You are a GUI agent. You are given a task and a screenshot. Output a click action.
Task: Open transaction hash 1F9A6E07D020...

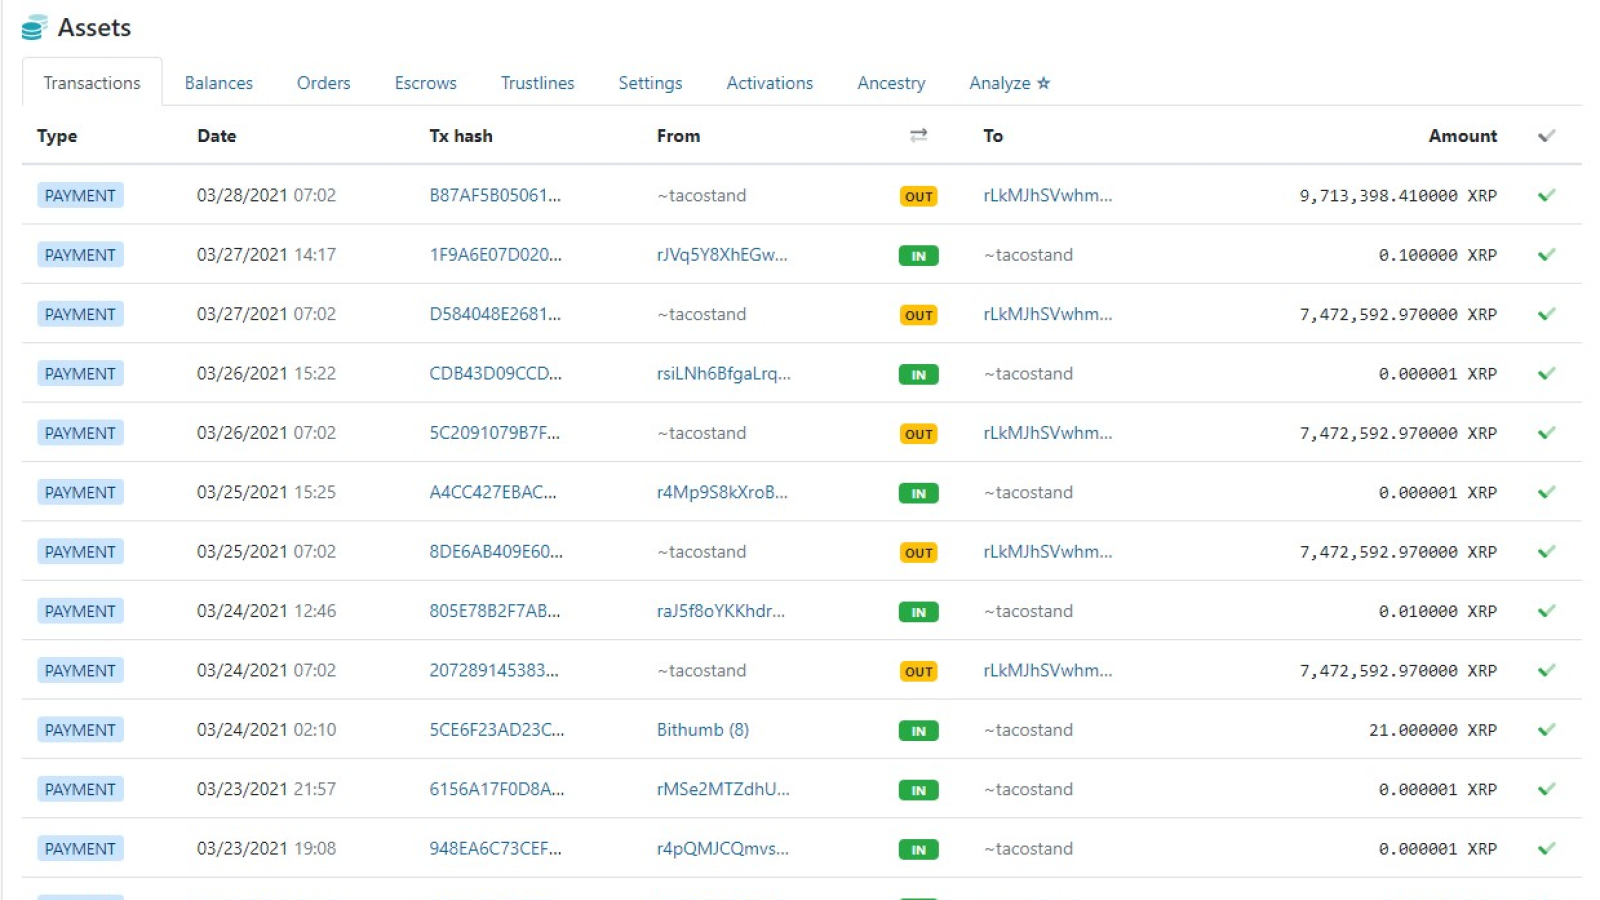pos(495,255)
